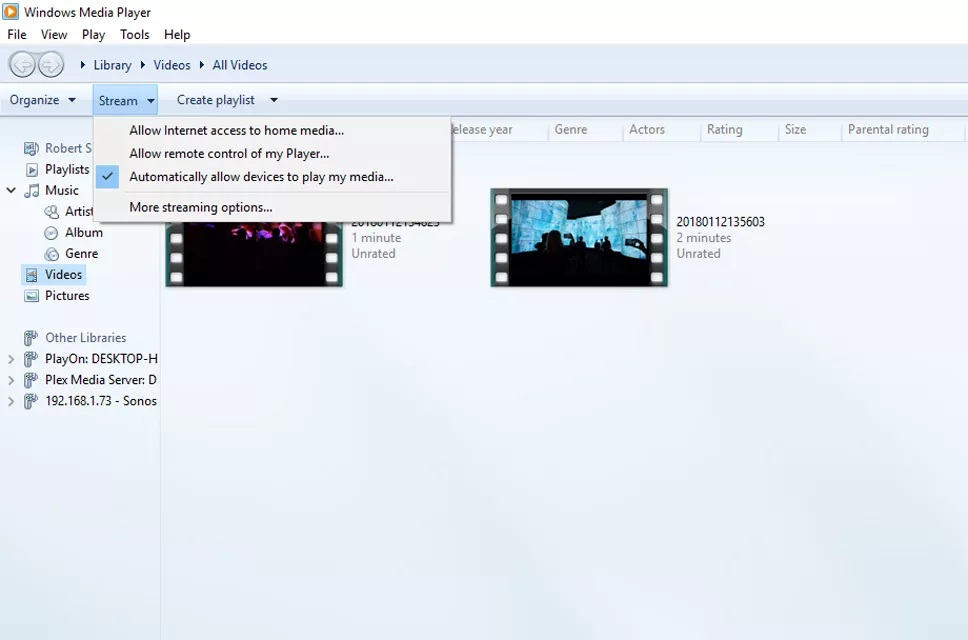Choose Allow Internet access to home media
This screenshot has height=640, width=968.
point(236,130)
